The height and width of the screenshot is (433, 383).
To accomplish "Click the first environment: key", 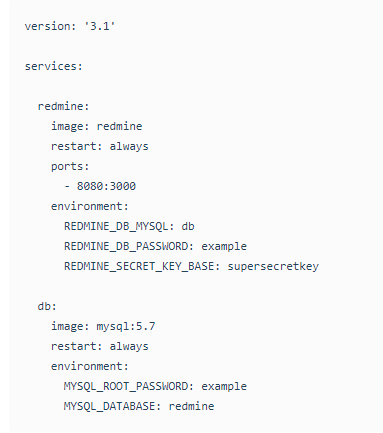I will tap(90, 206).
